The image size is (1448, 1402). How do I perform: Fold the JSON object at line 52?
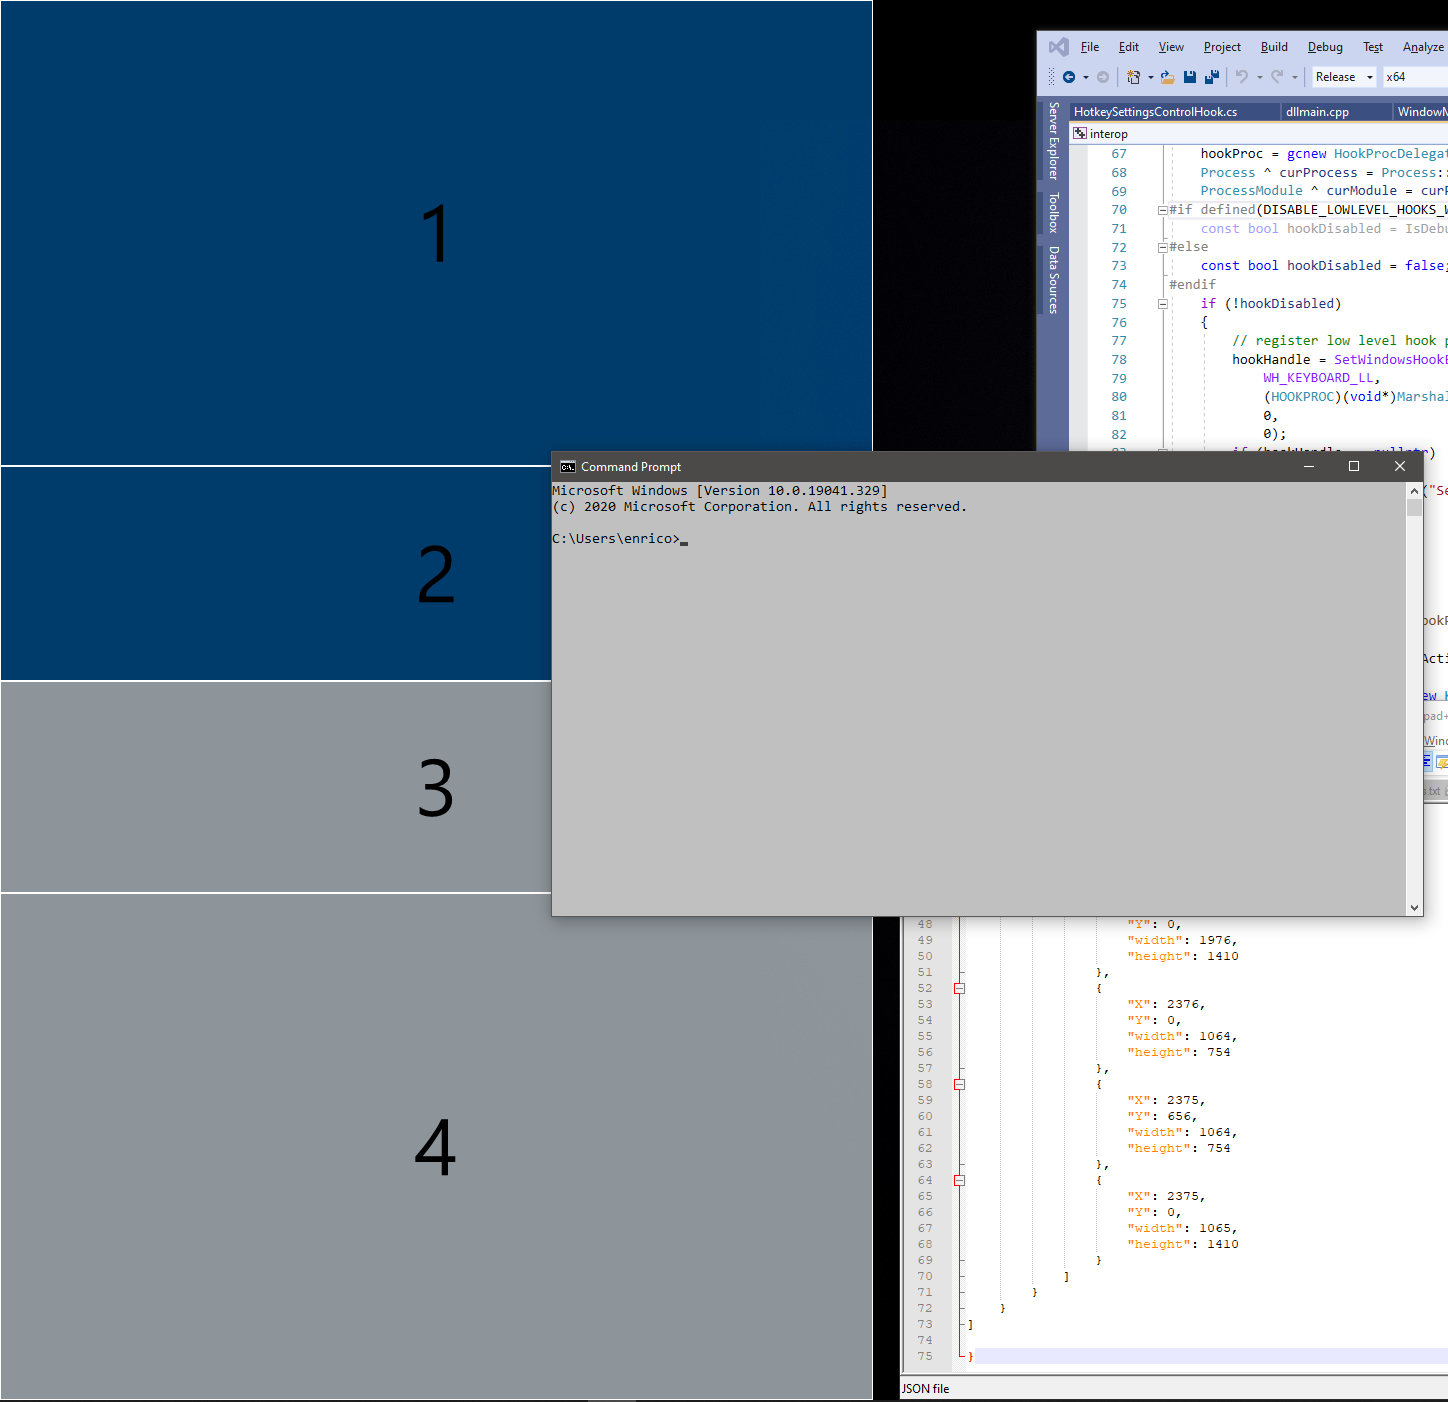959,988
